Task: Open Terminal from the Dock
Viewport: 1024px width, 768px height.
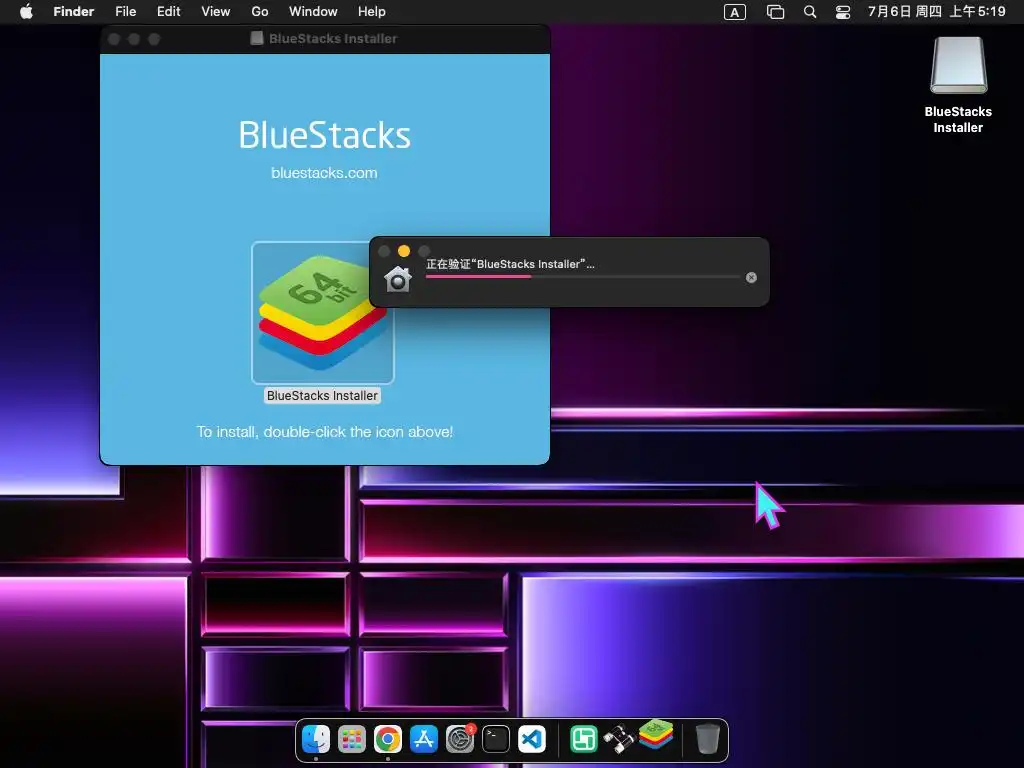Action: (x=496, y=739)
